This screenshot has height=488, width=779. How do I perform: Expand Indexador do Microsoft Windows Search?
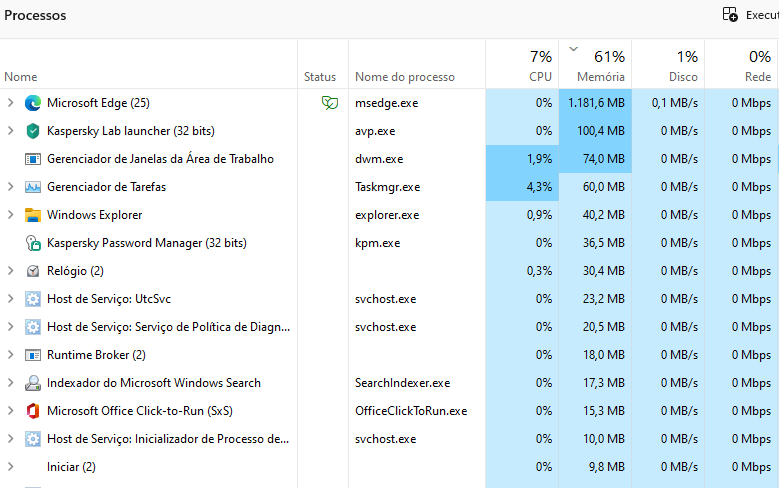tap(10, 383)
